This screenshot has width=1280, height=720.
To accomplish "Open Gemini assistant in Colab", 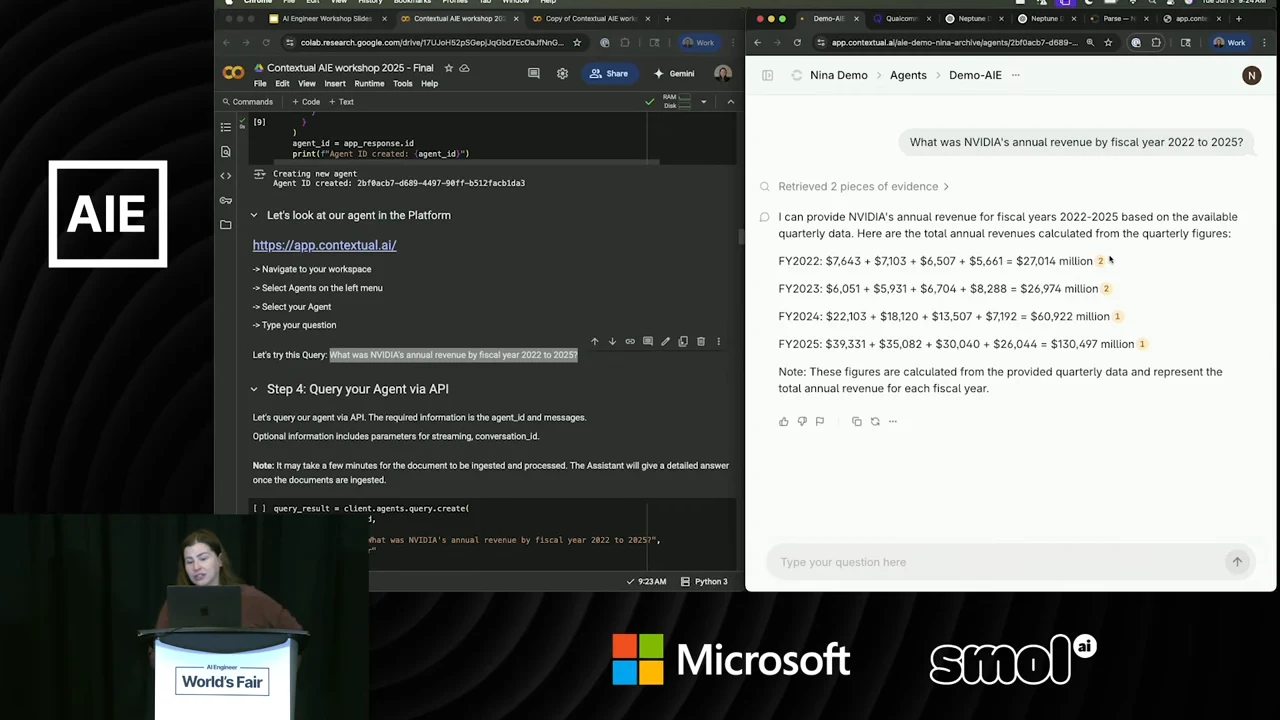I will (x=673, y=73).
